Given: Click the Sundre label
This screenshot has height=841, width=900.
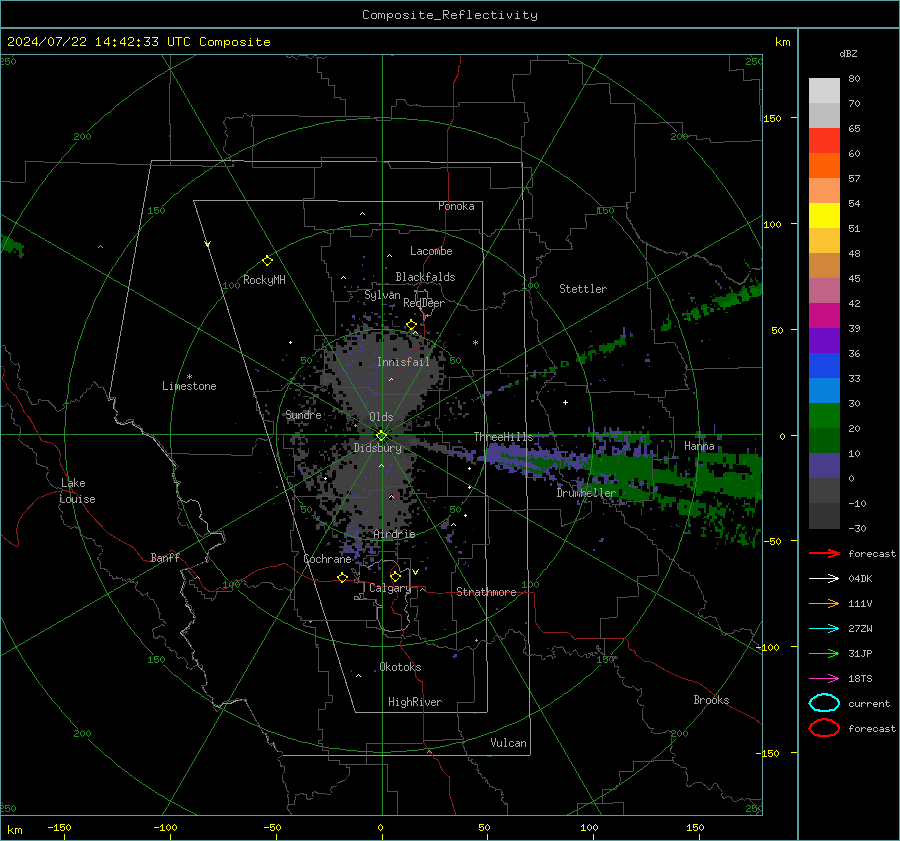Looking at the screenshot, I should [303, 415].
